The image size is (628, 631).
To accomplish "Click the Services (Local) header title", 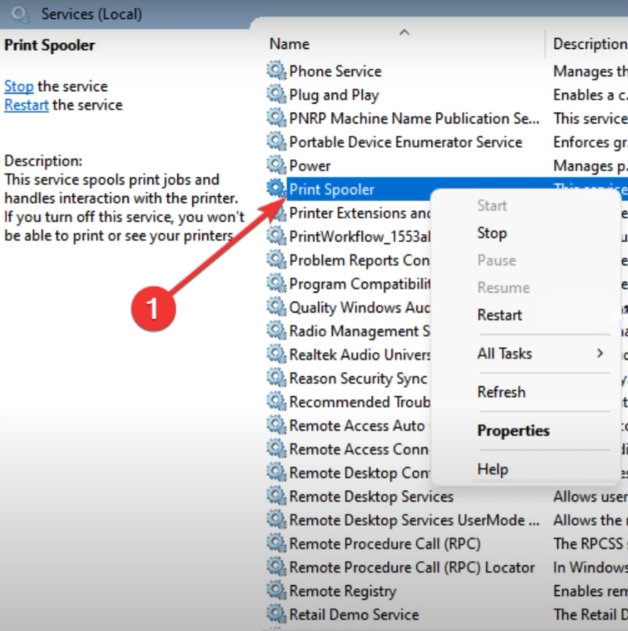I will [x=92, y=14].
